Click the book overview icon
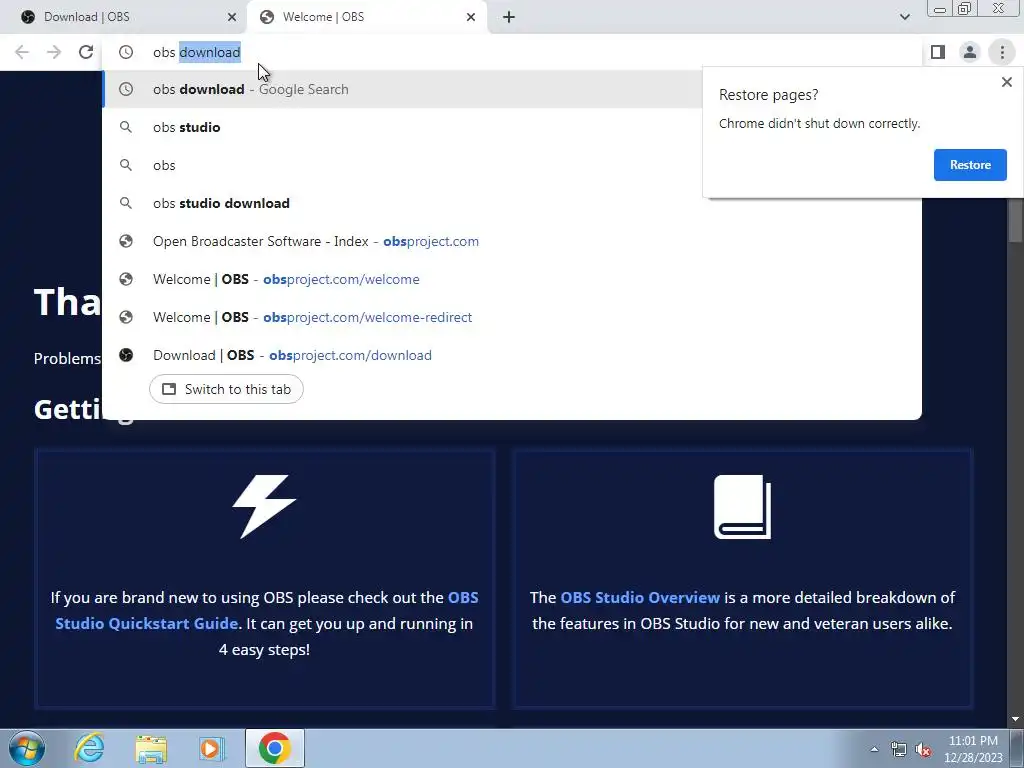 (743, 507)
